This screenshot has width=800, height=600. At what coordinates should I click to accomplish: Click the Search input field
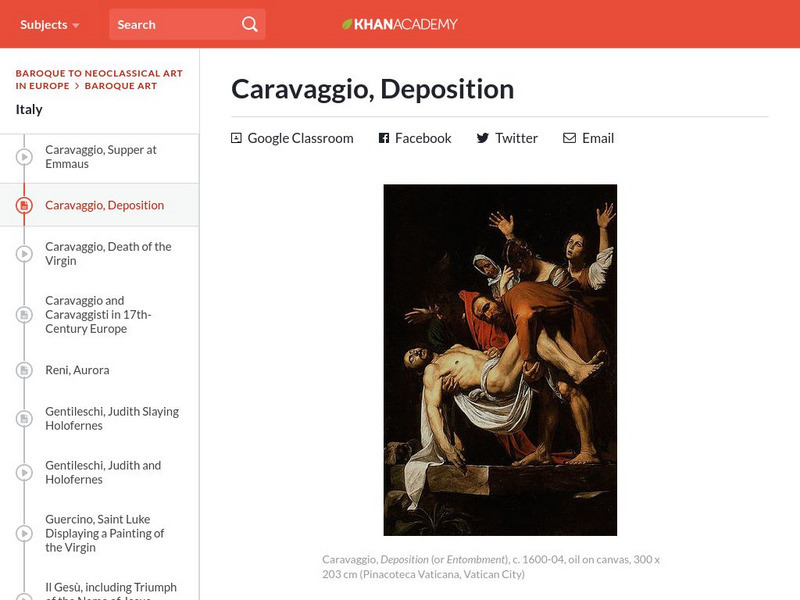(x=187, y=24)
